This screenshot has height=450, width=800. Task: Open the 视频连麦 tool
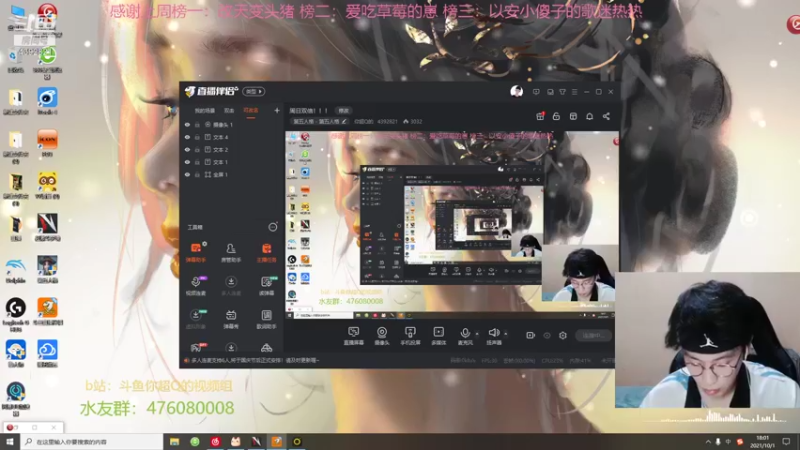click(x=196, y=286)
